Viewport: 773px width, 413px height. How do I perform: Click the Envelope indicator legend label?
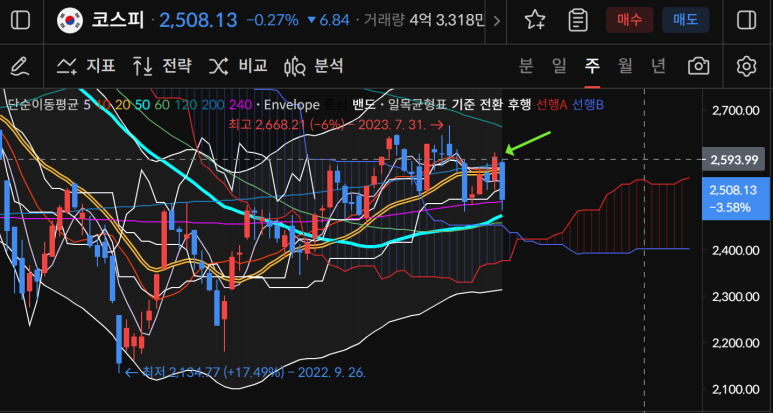[x=291, y=104]
